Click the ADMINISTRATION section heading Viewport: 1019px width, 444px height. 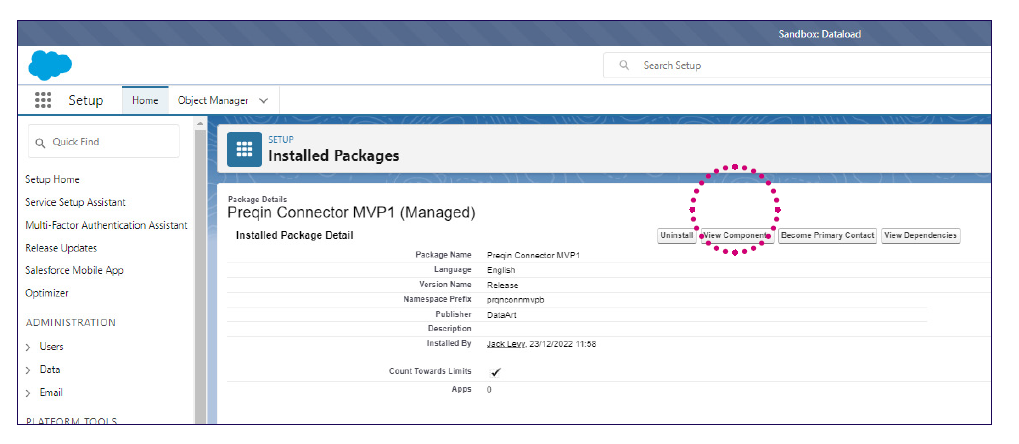point(70,322)
